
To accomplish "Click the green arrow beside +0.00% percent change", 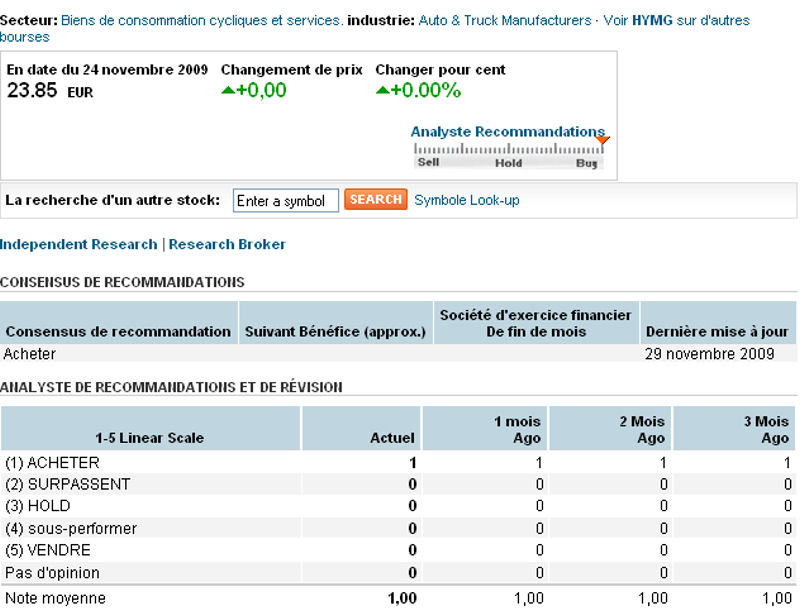I will 382,90.
